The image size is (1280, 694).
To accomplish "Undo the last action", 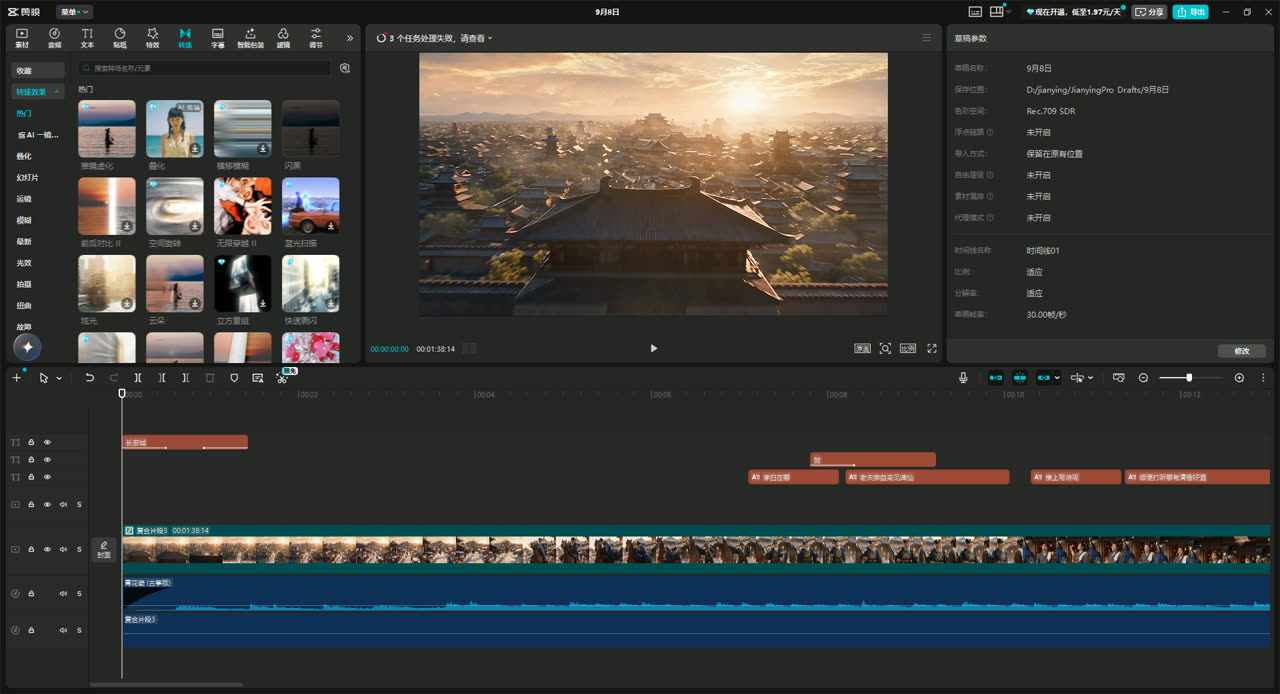I will (x=89, y=378).
